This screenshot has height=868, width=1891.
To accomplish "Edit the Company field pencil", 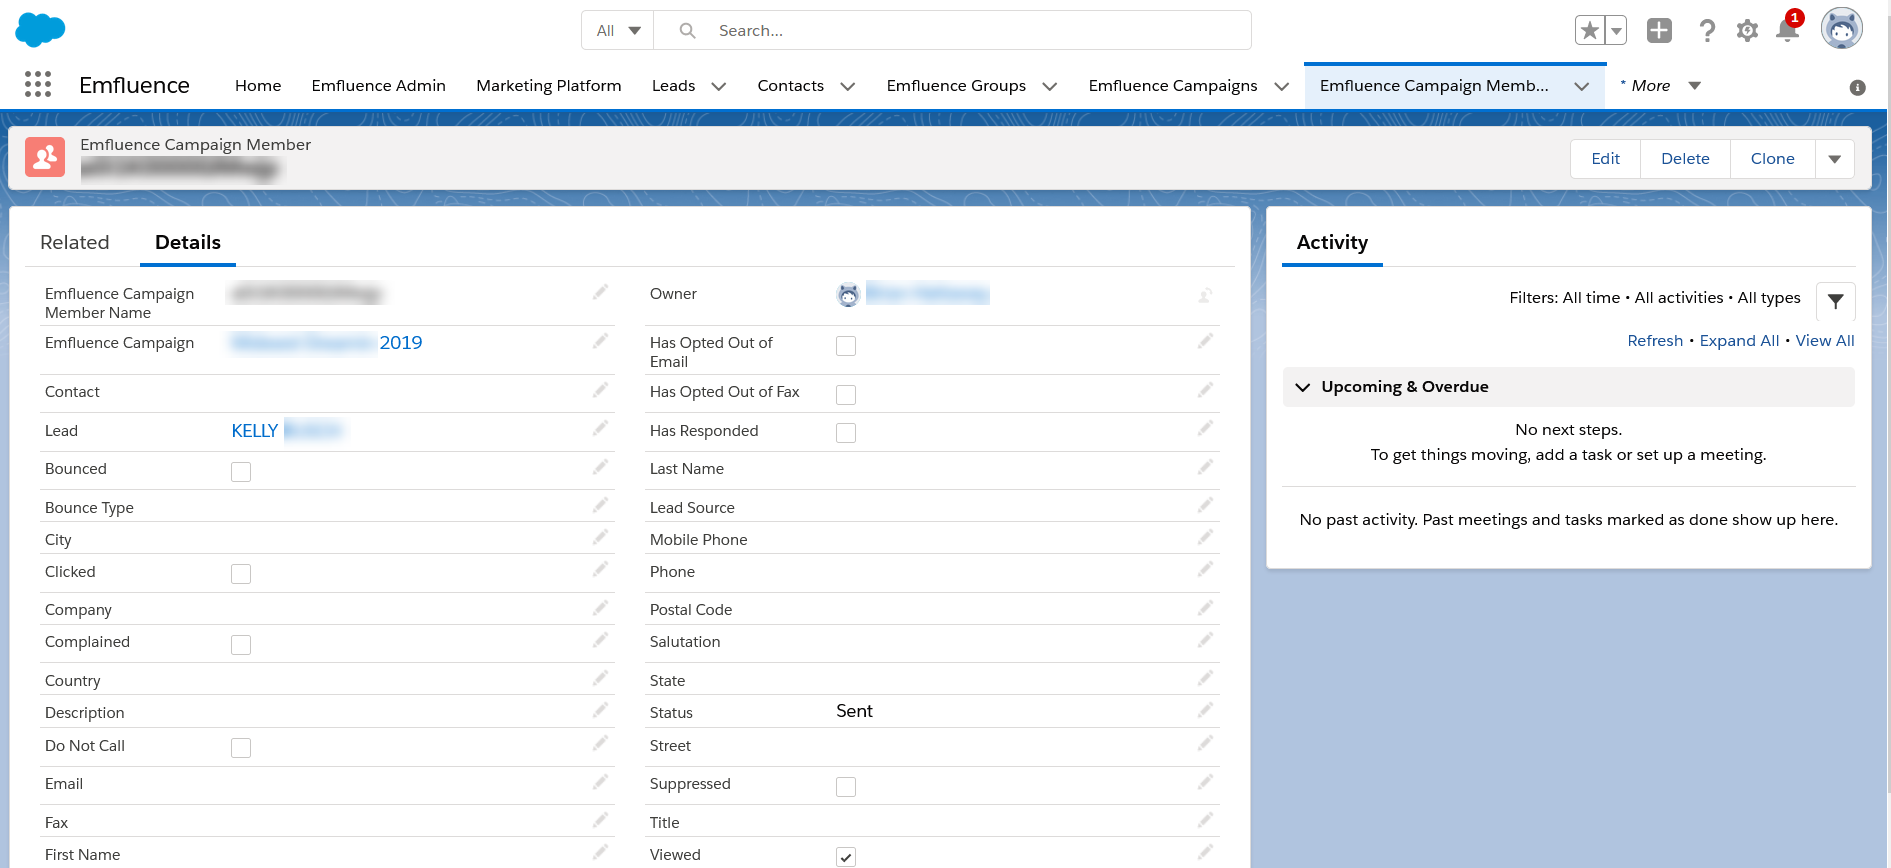I will [x=600, y=608].
